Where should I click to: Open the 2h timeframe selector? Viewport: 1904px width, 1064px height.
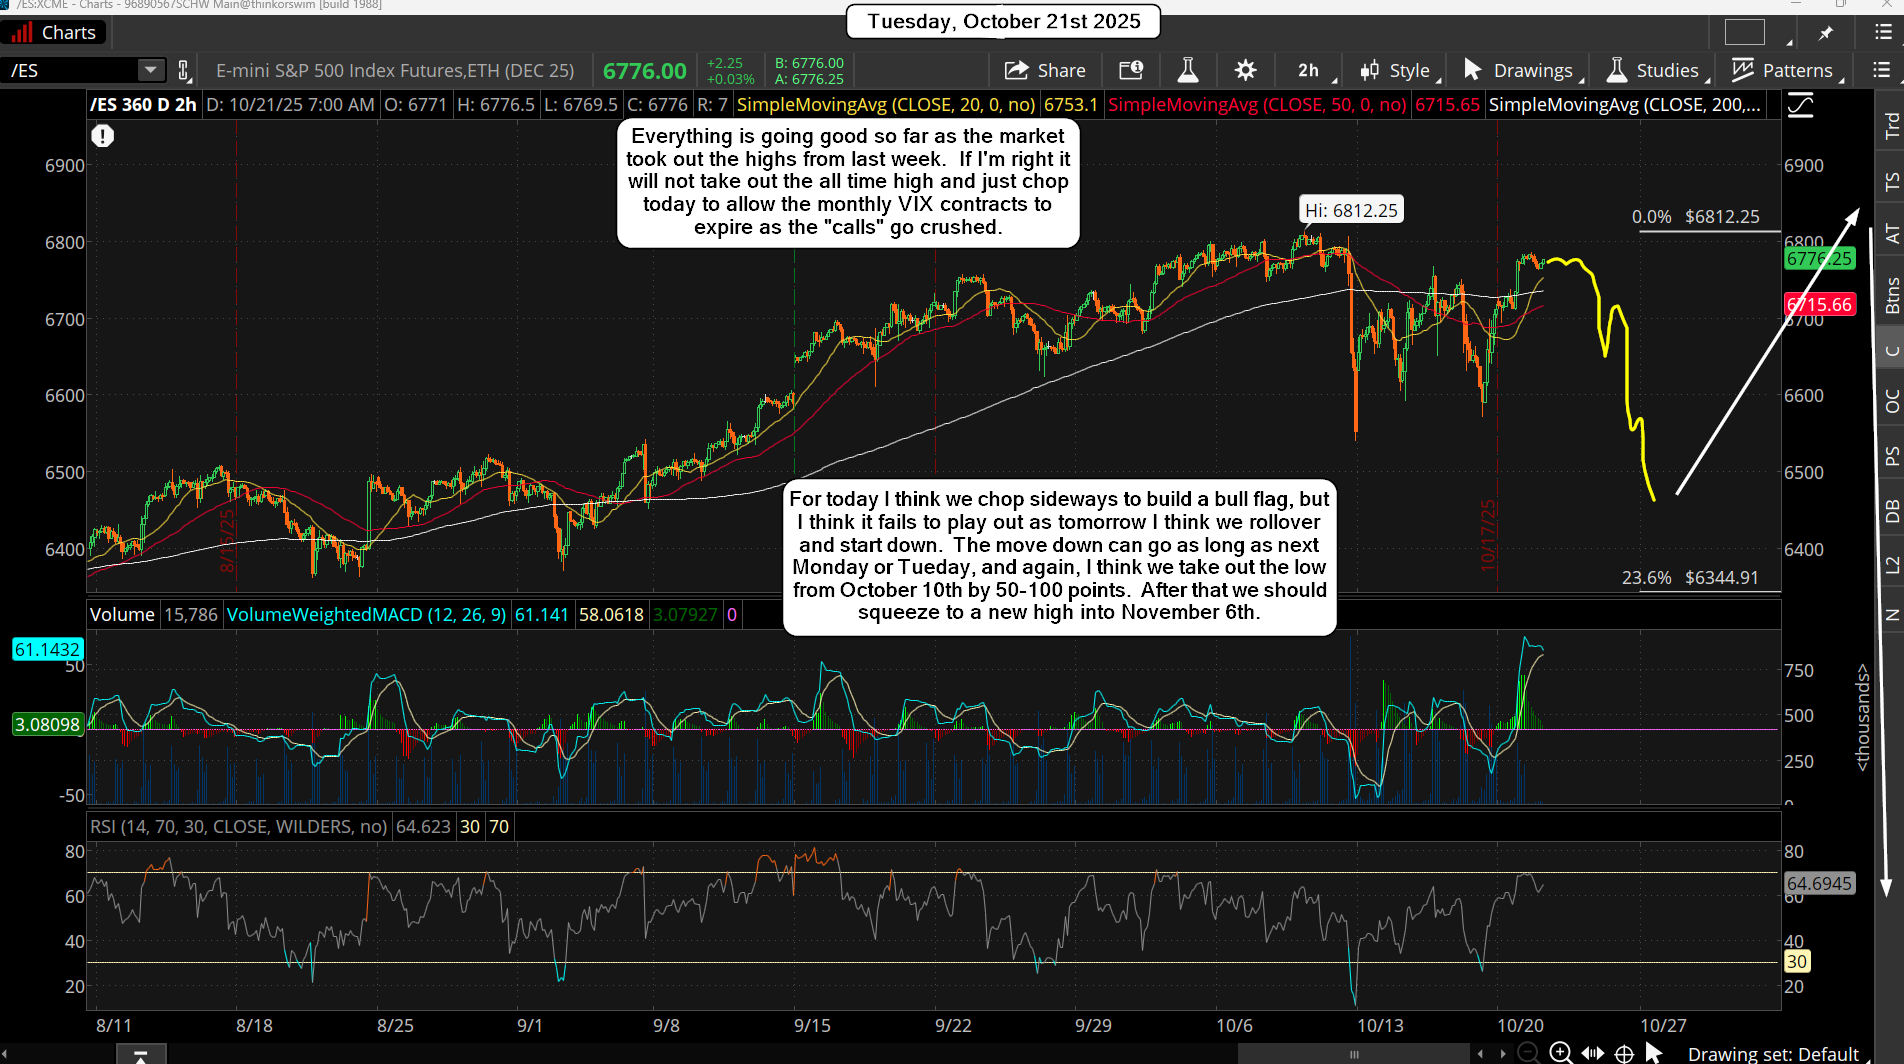[1308, 70]
